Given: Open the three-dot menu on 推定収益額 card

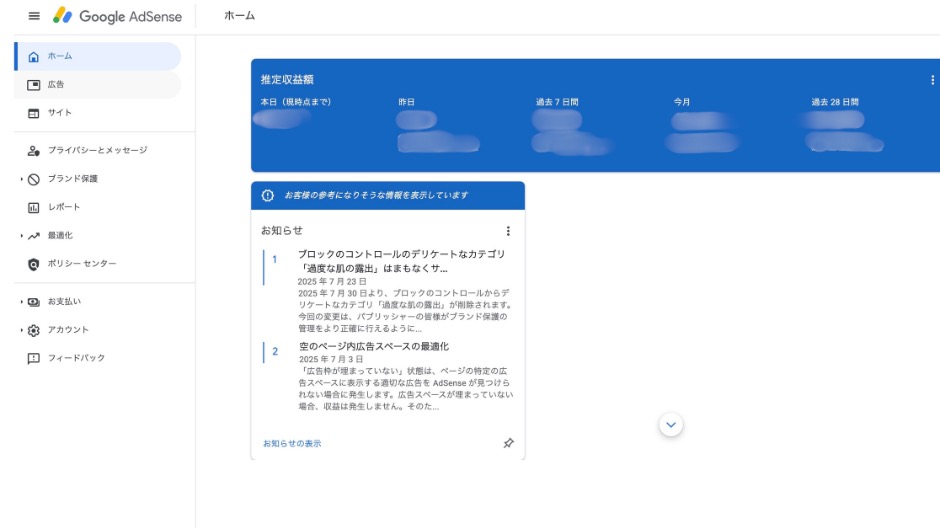Looking at the screenshot, I should [932, 80].
